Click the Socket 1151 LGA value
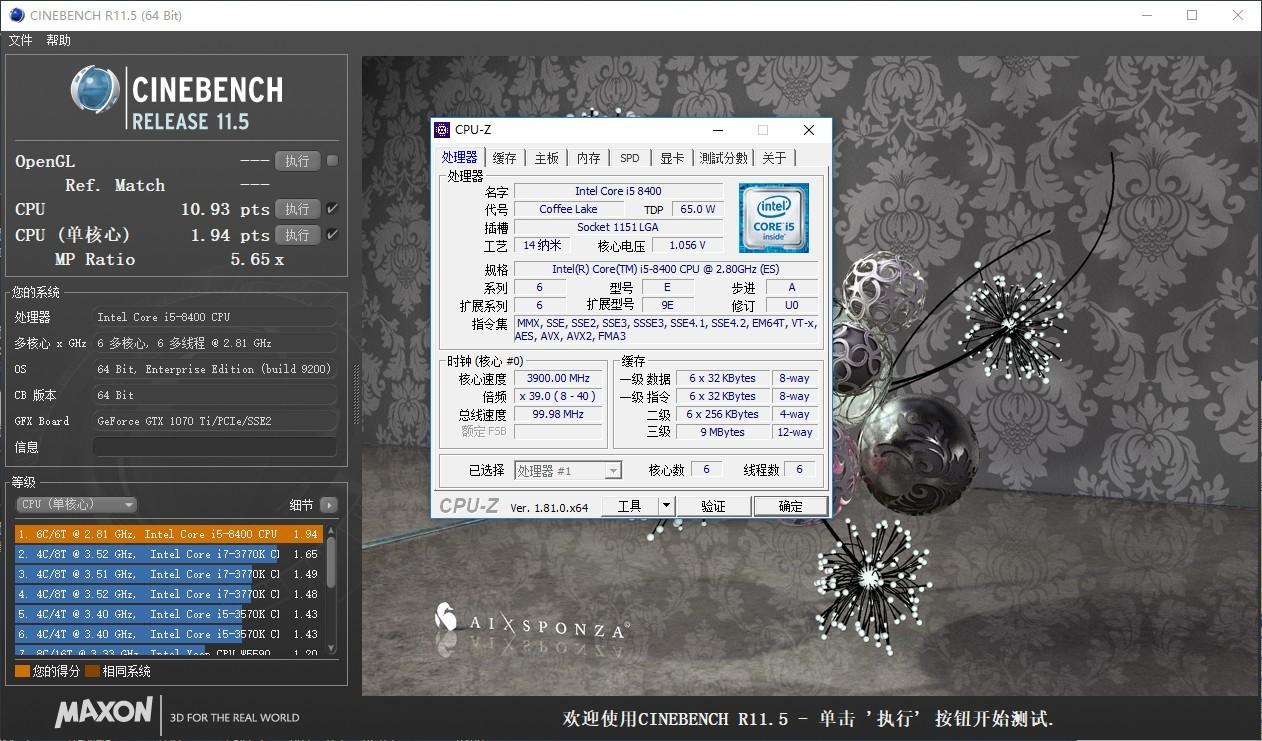The image size is (1262, 741). 618,227
